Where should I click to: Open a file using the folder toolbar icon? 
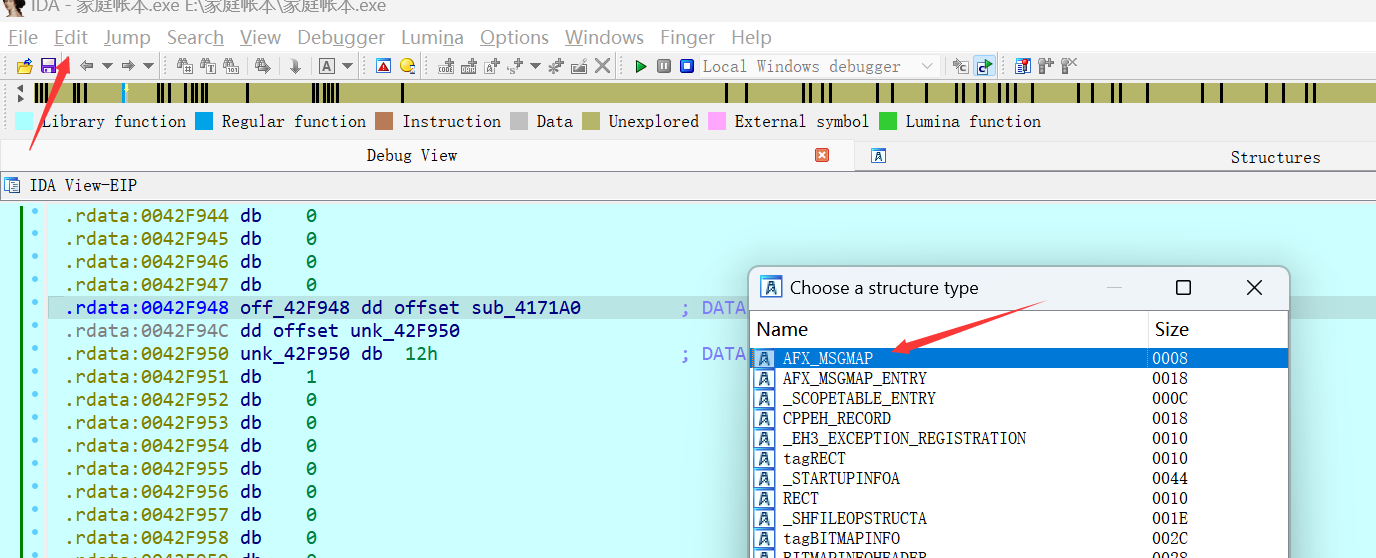[x=25, y=66]
